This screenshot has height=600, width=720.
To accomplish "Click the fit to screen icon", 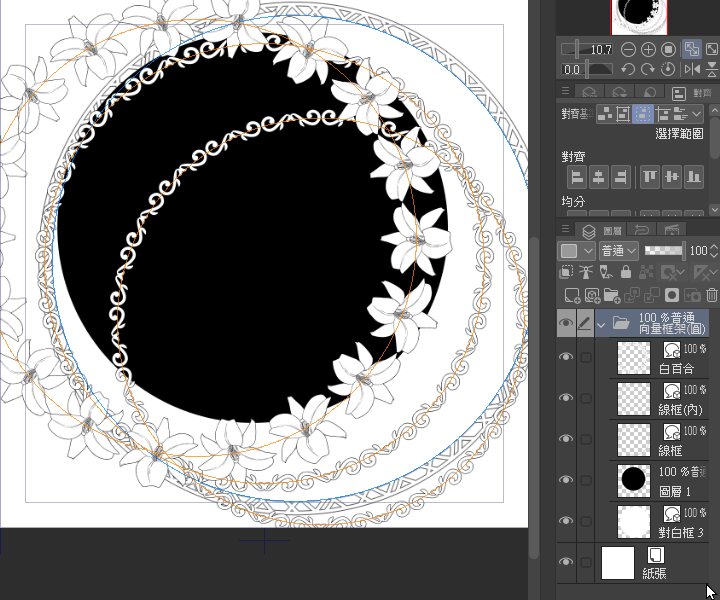I will point(712,49).
